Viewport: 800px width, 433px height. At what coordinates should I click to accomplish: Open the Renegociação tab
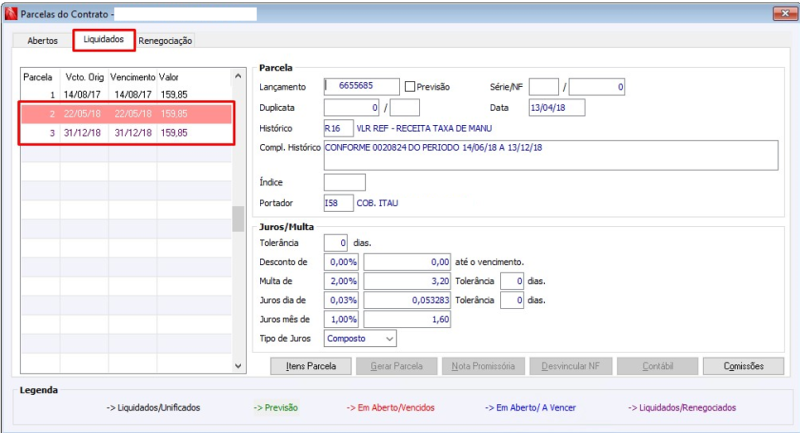tap(165, 40)
